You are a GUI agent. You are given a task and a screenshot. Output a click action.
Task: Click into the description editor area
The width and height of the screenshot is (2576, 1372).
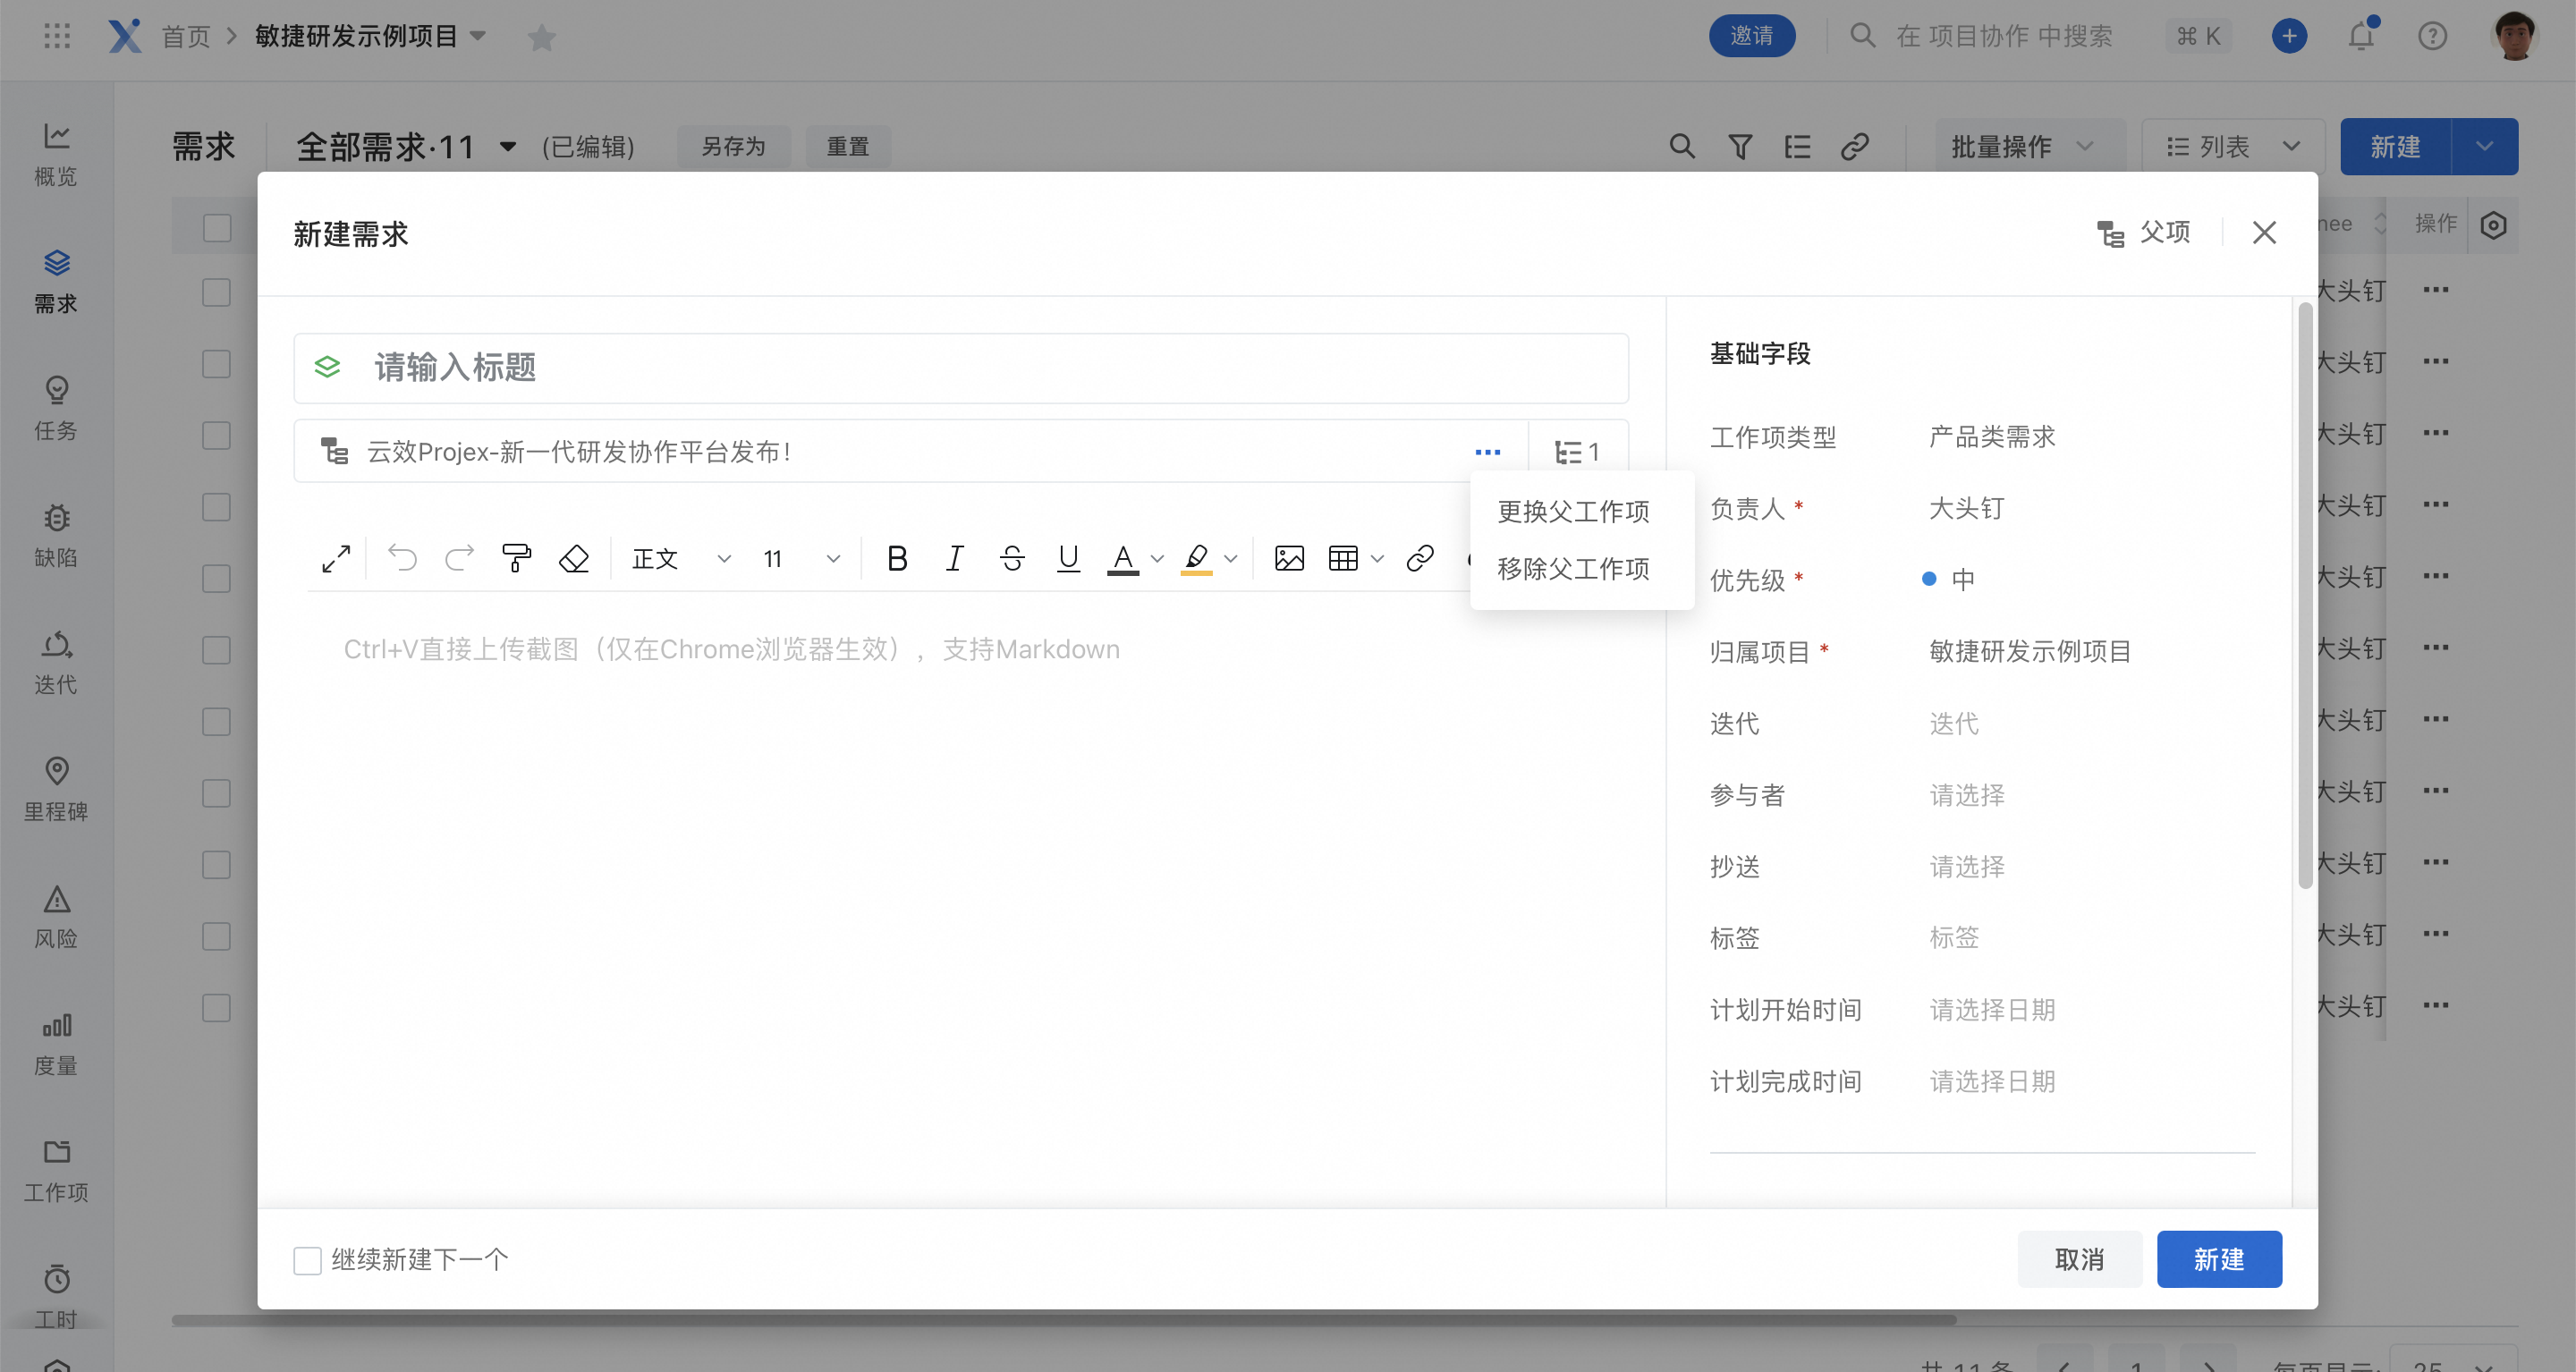(x=961, y=890)
